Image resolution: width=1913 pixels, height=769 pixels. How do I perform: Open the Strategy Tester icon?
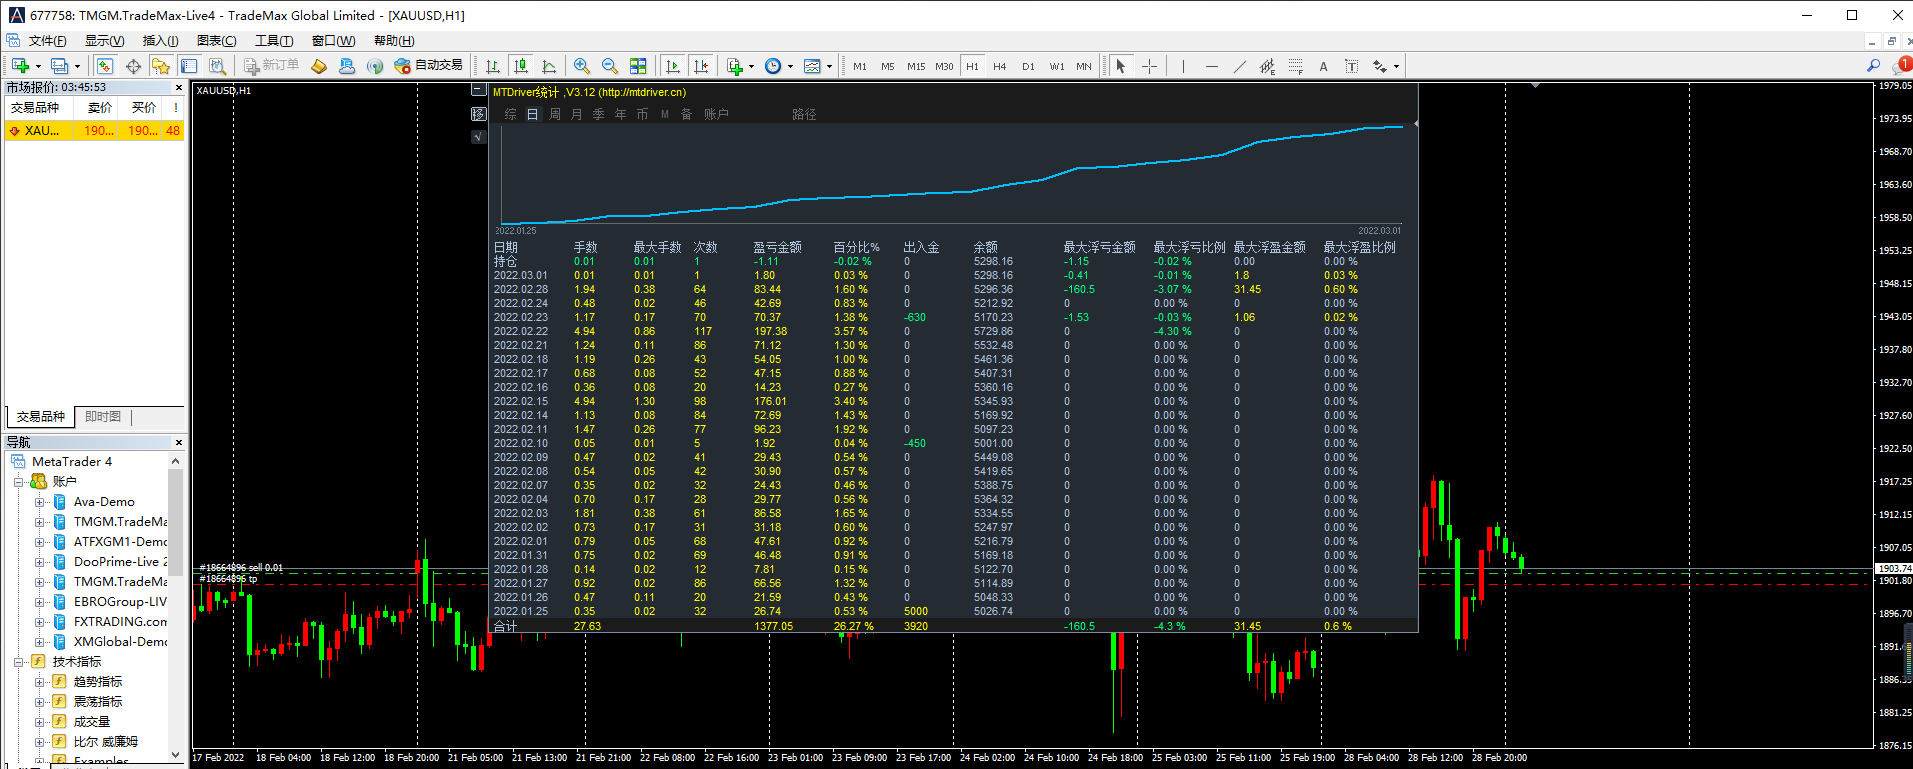(217, 66)
